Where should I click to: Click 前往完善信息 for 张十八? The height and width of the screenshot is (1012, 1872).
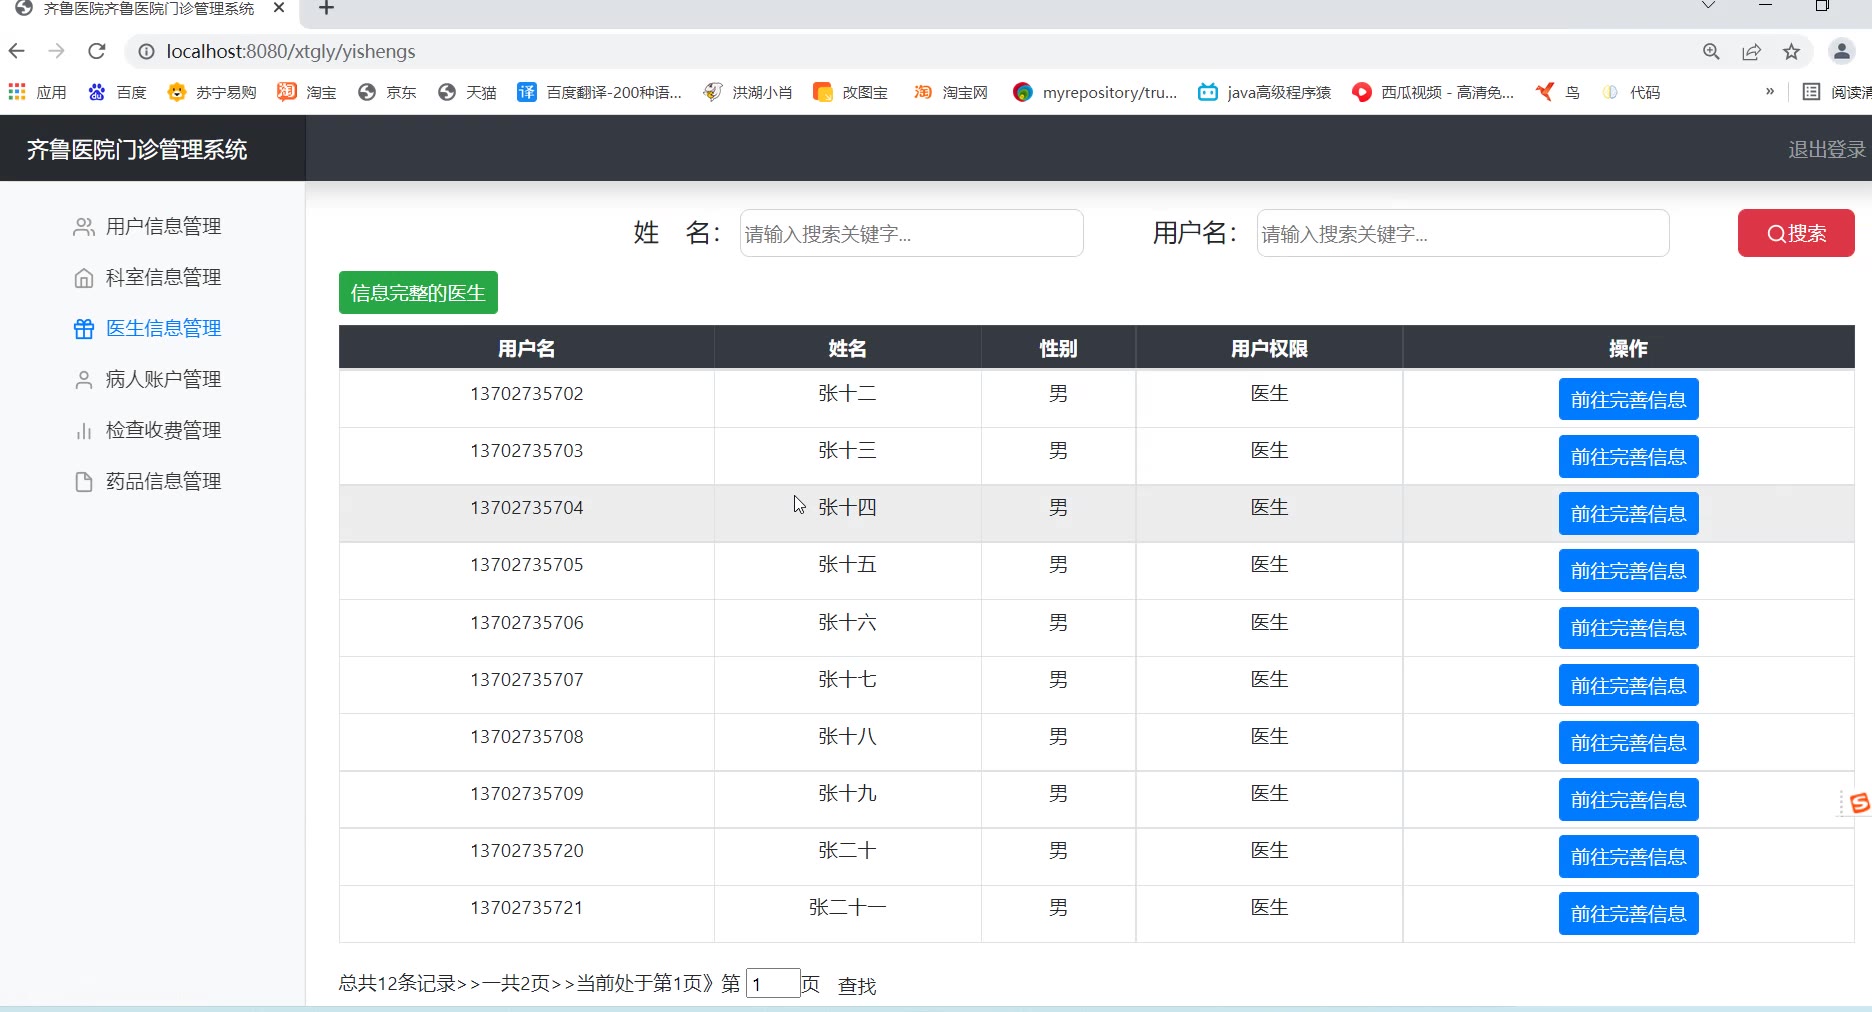point(1628,743)
